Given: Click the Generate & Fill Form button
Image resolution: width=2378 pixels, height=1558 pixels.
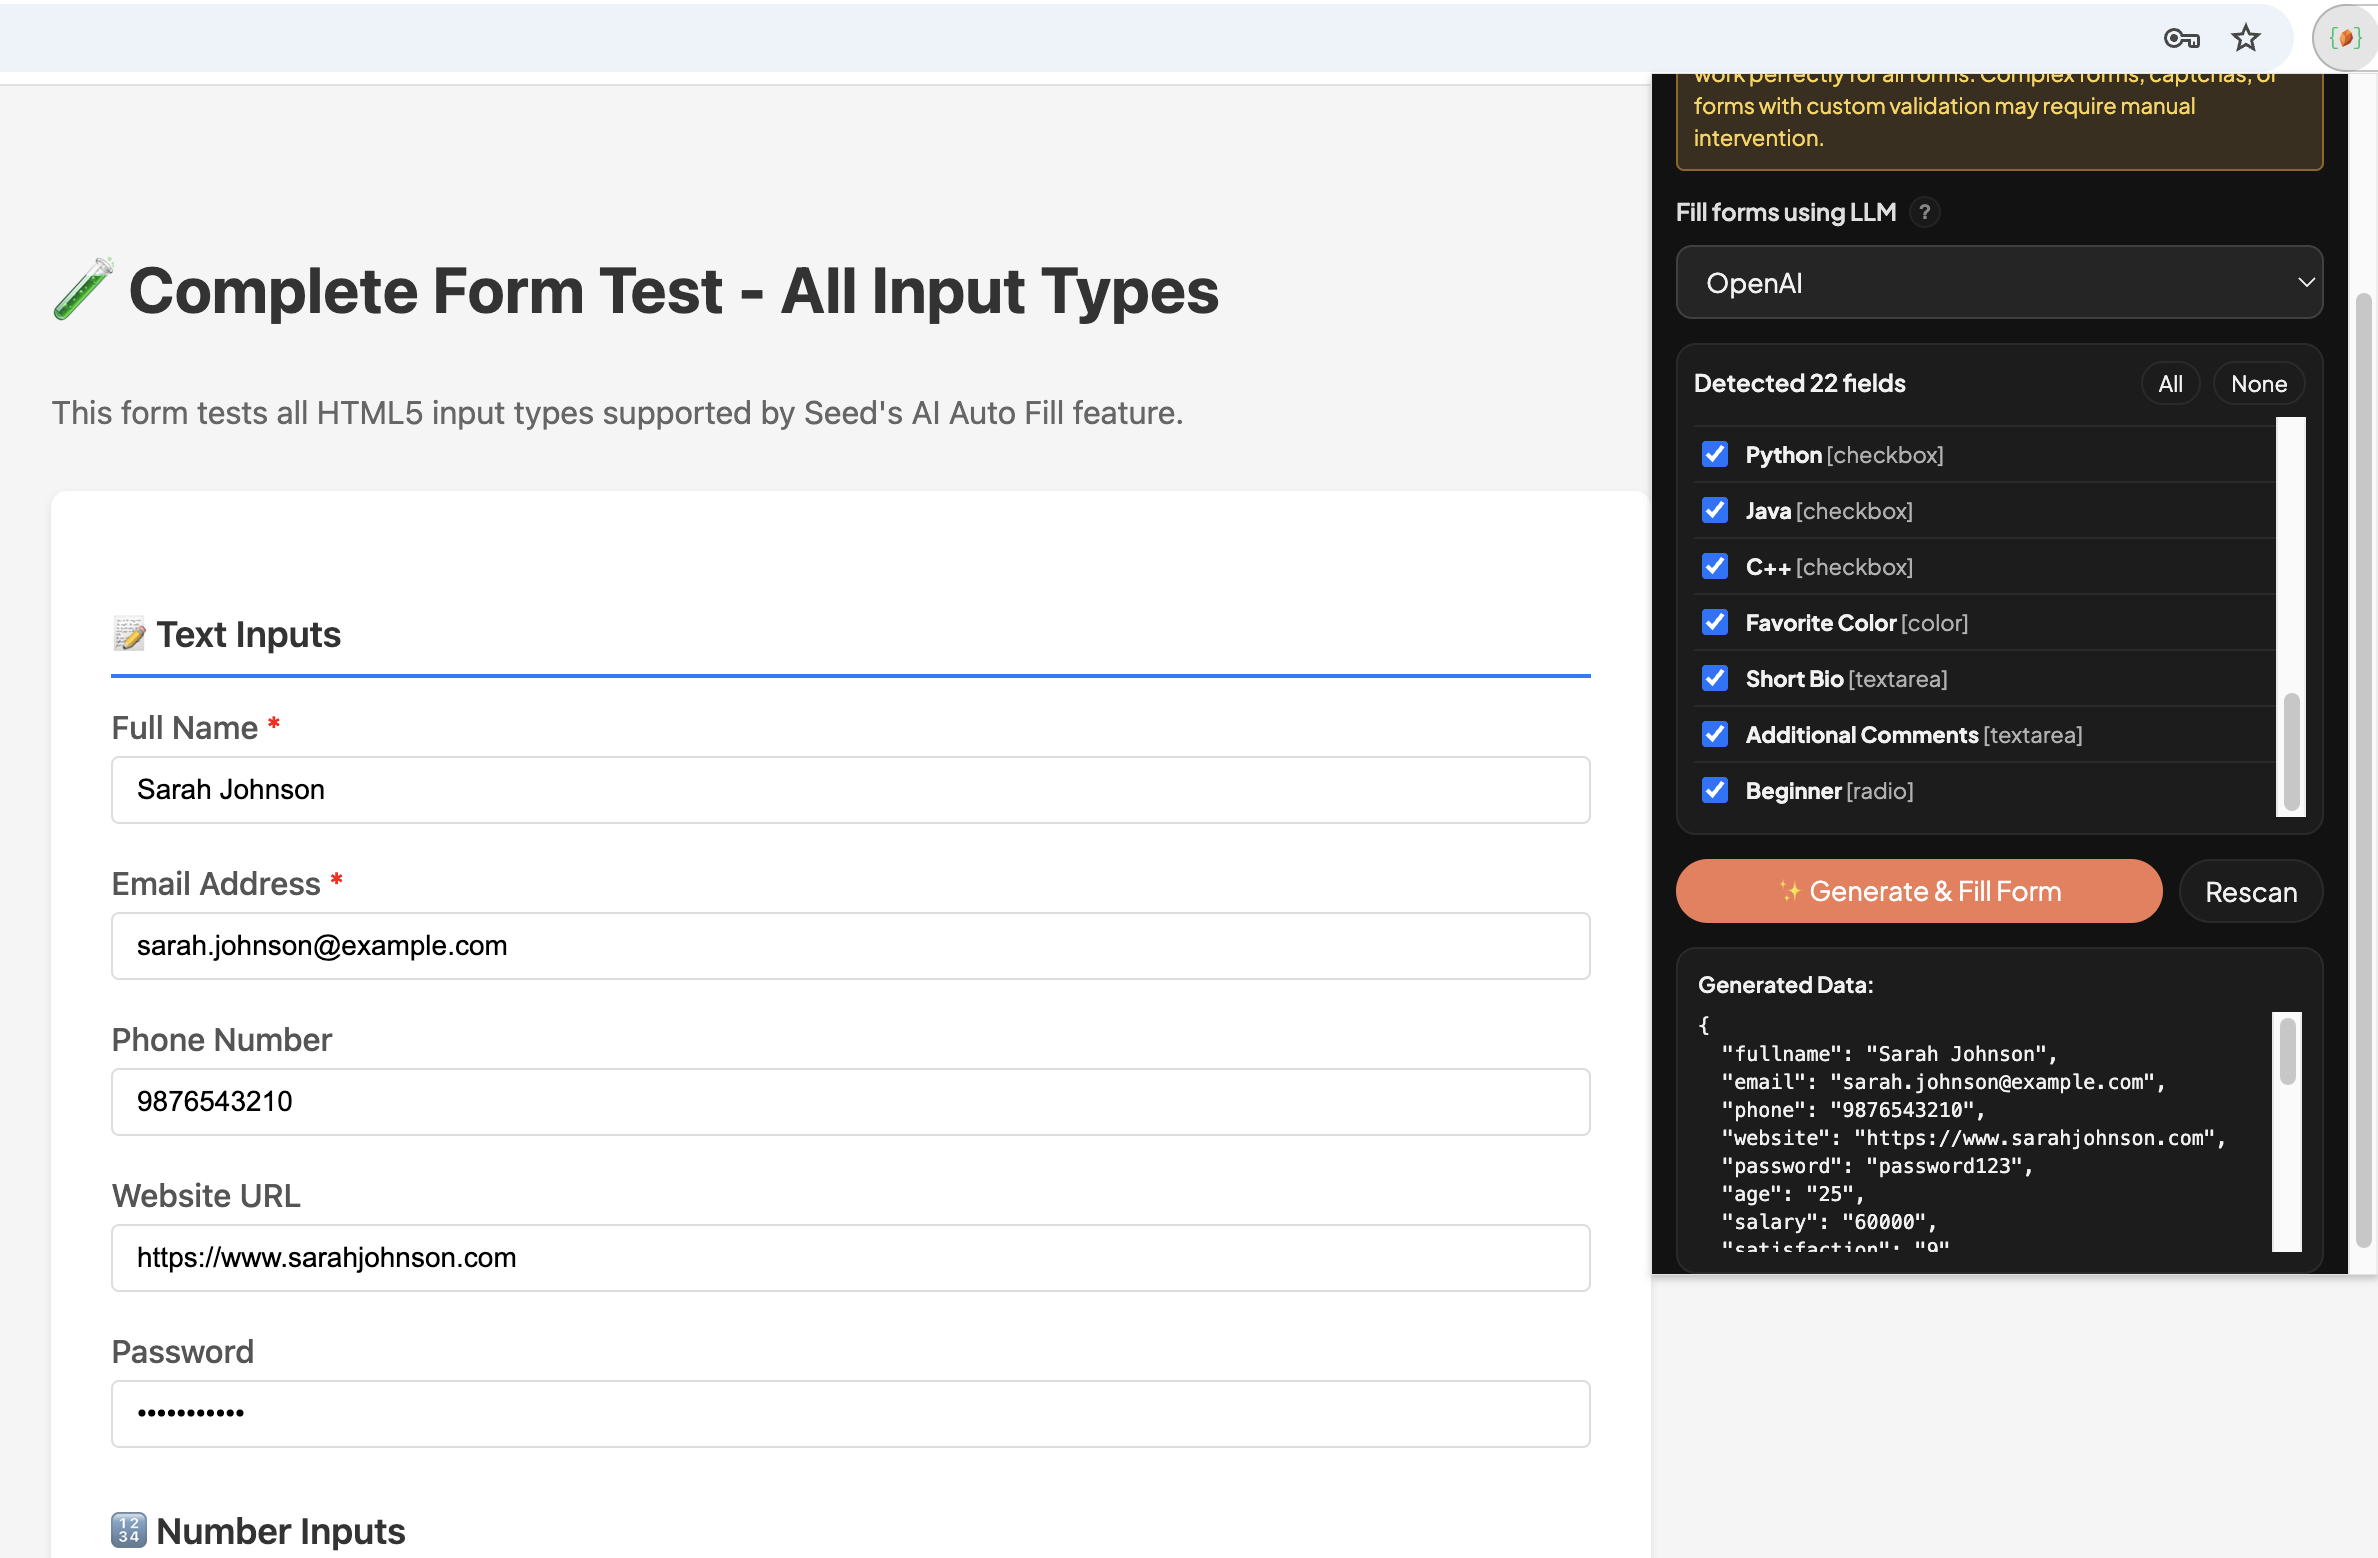Looking at the screenshot, I should (1918, 891).
